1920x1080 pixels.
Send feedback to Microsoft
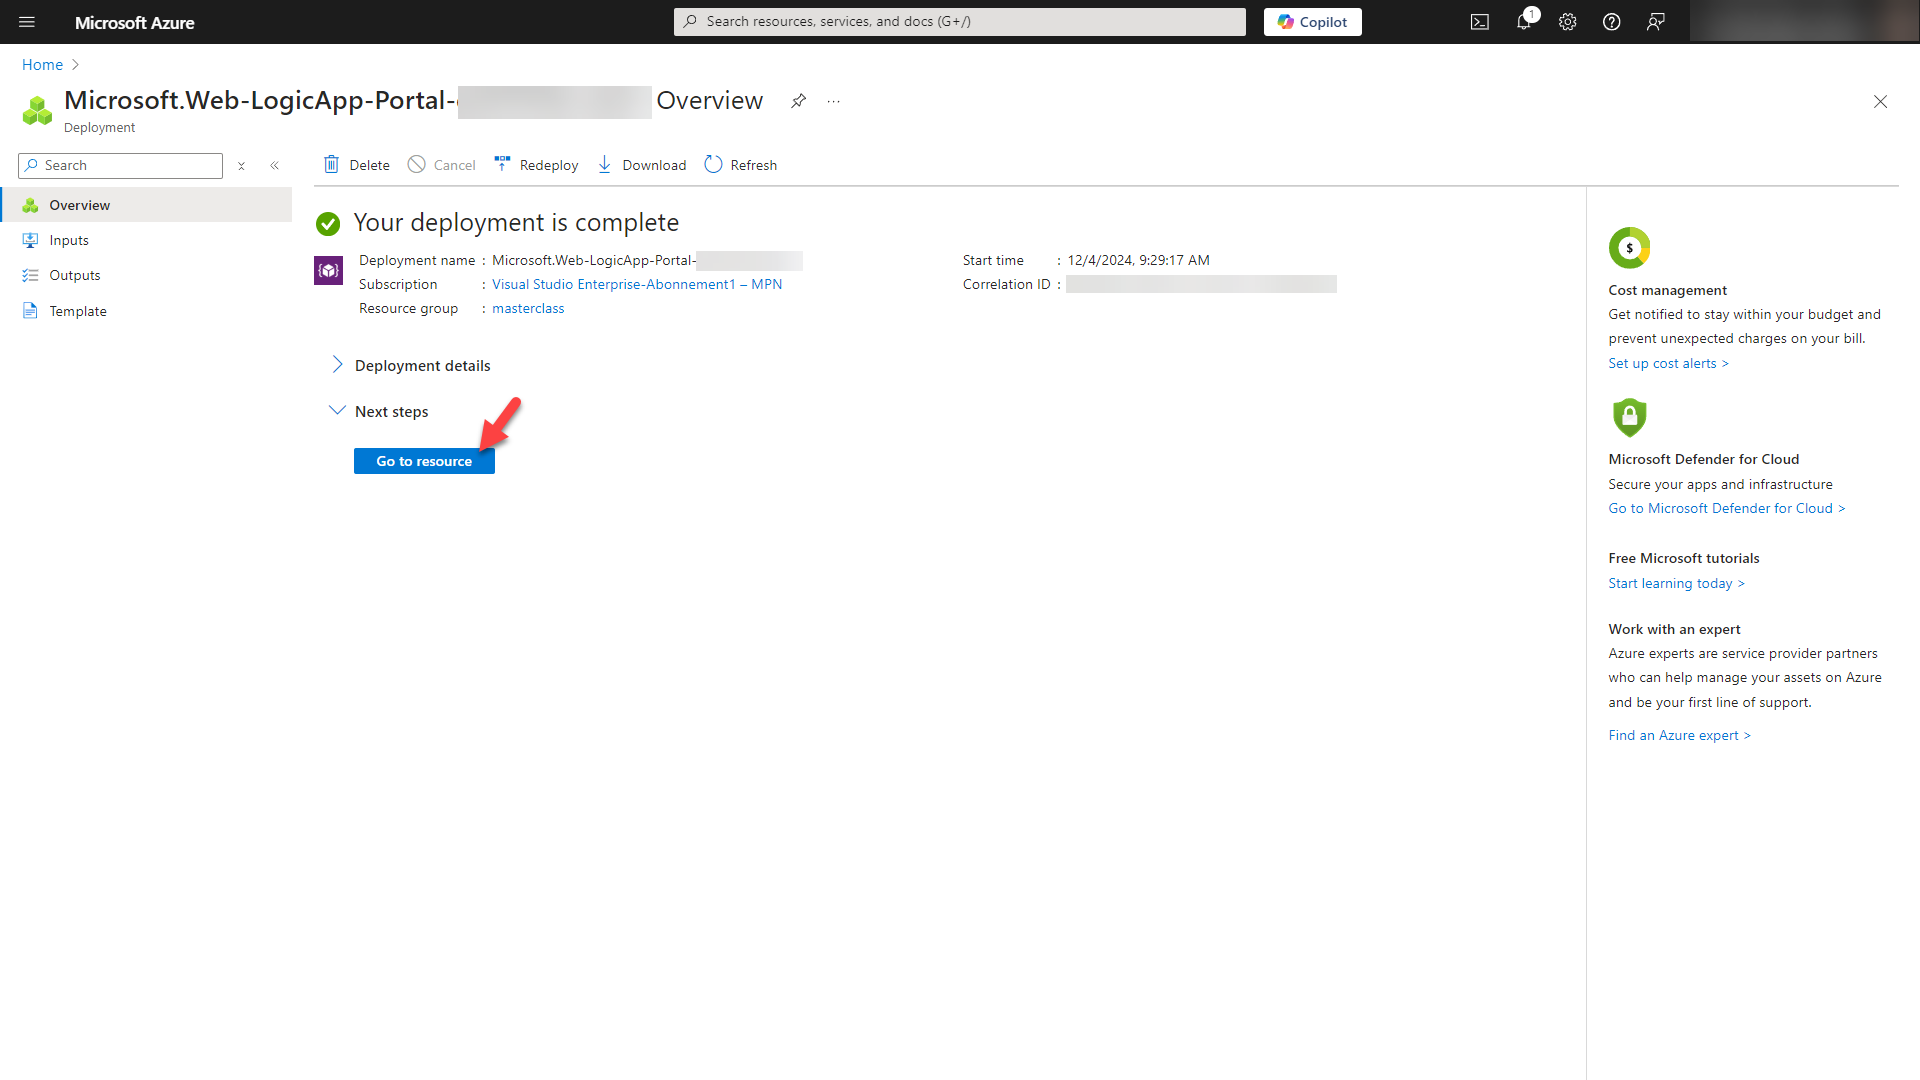click(1656, 21)
